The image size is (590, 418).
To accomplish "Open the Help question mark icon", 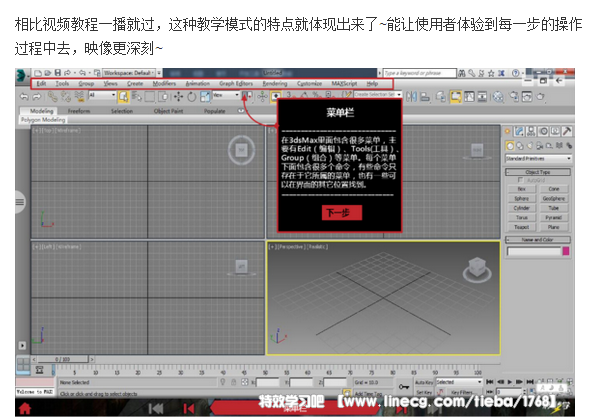I will click(516, 73).
